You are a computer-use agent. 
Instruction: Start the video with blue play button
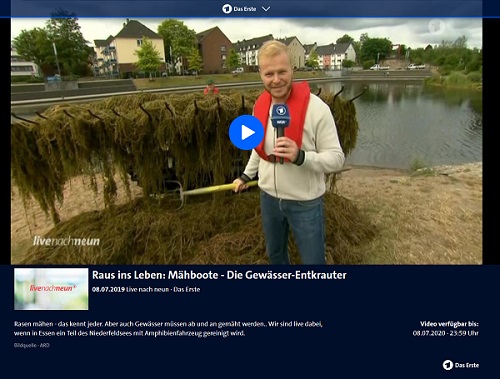(246, 132)
